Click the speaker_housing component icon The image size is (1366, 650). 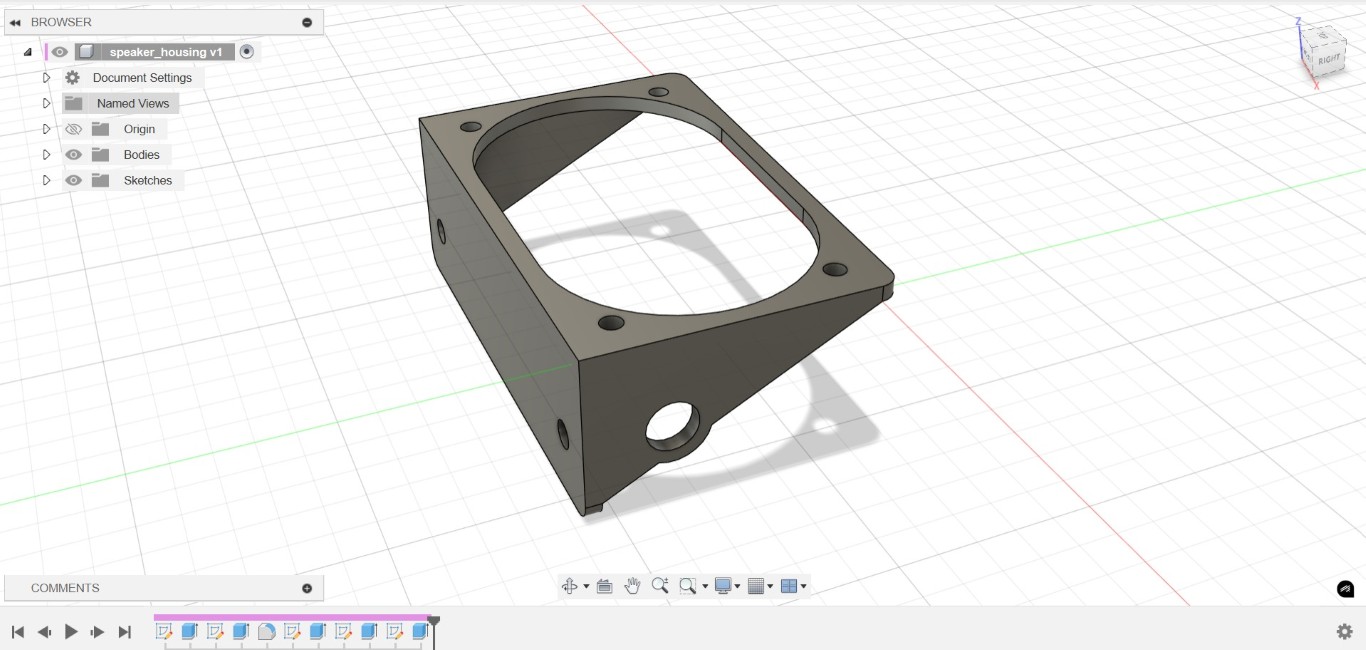click(x=87, y=52)
